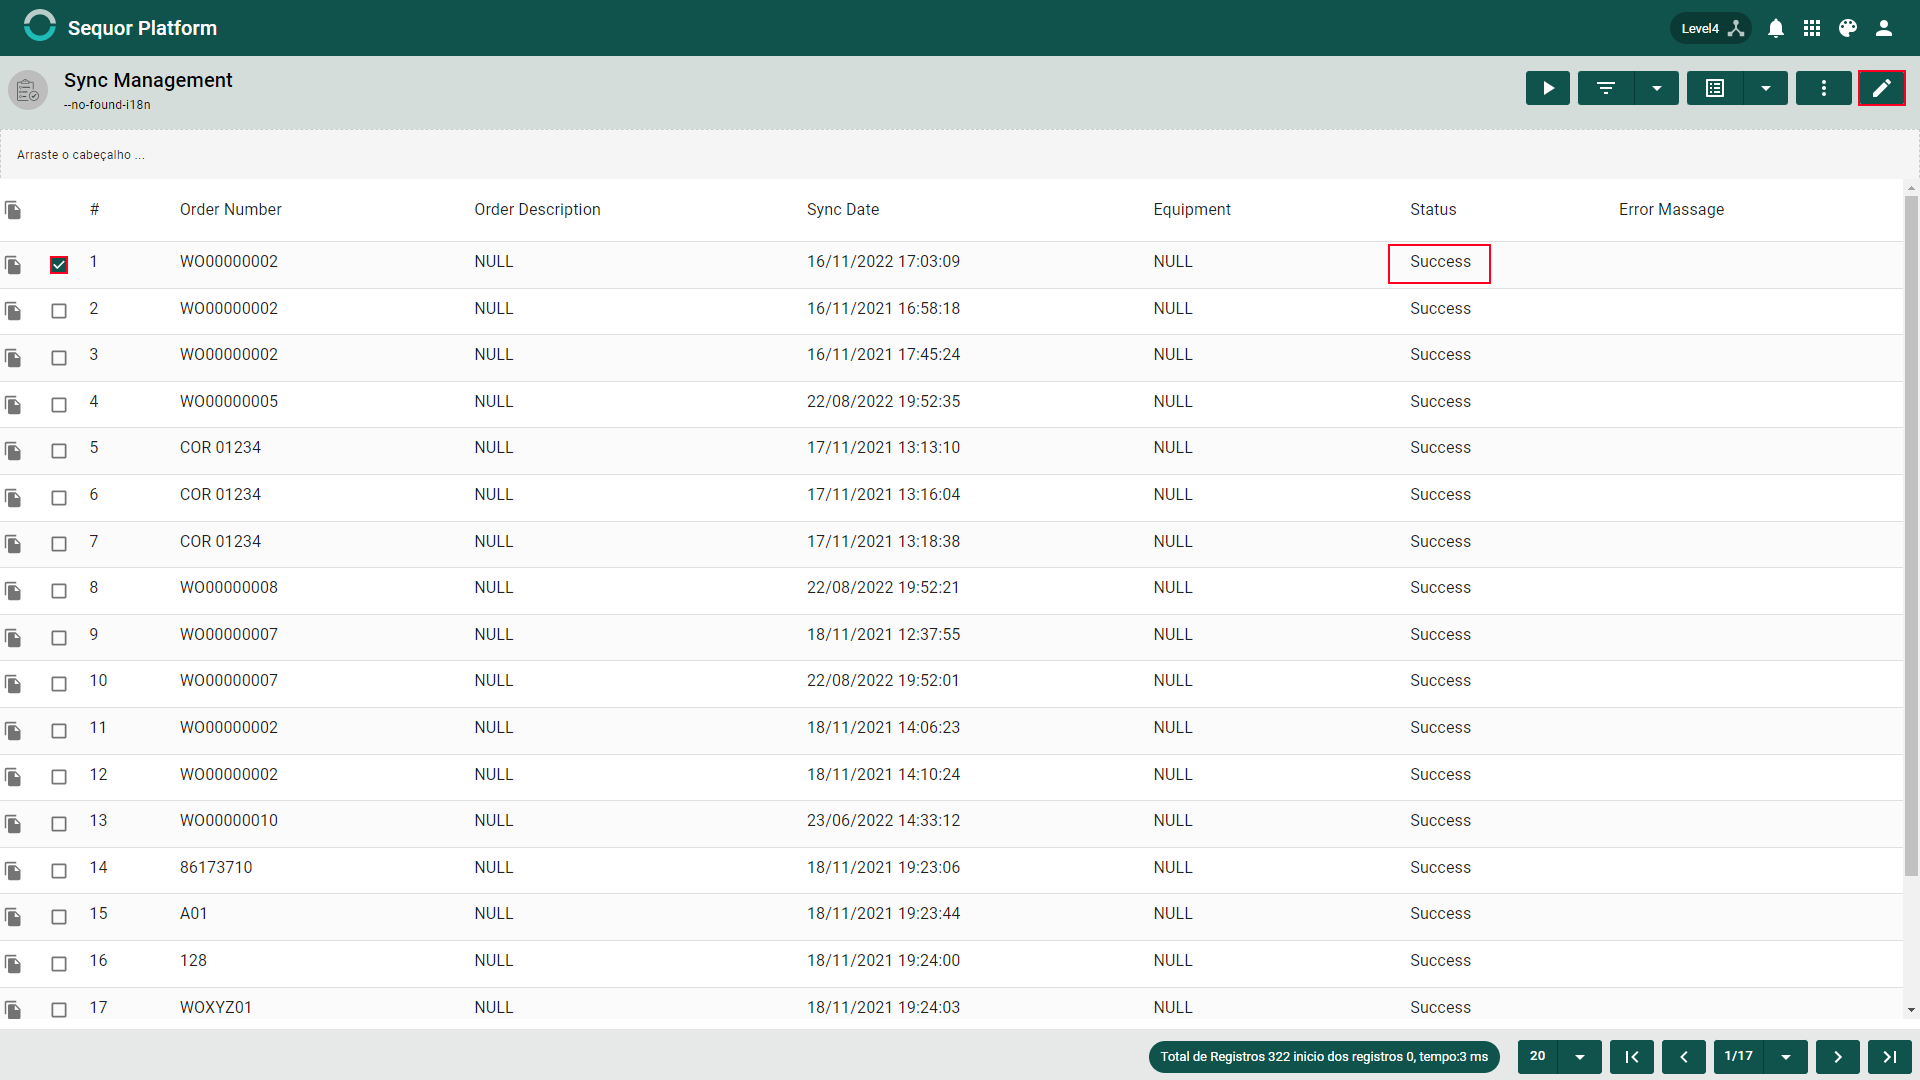Copy row 15 using its copy icon
This screenshot has width=1920, height=1080.
13,917
